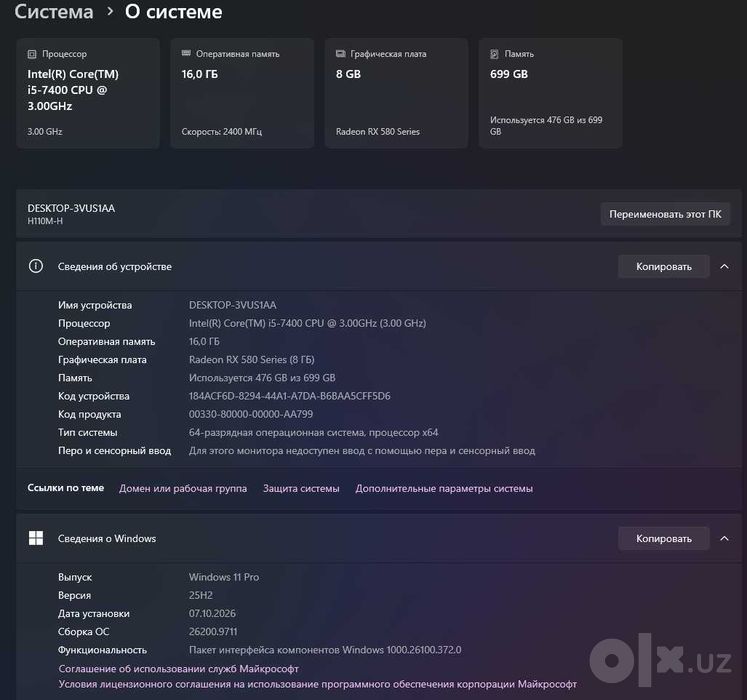Select device code 184ACF6D-8294-44A1-A7DA-B6BAA5CFF5D6
The width and height of the screenshot is (747, 700).
coord(290,396)
